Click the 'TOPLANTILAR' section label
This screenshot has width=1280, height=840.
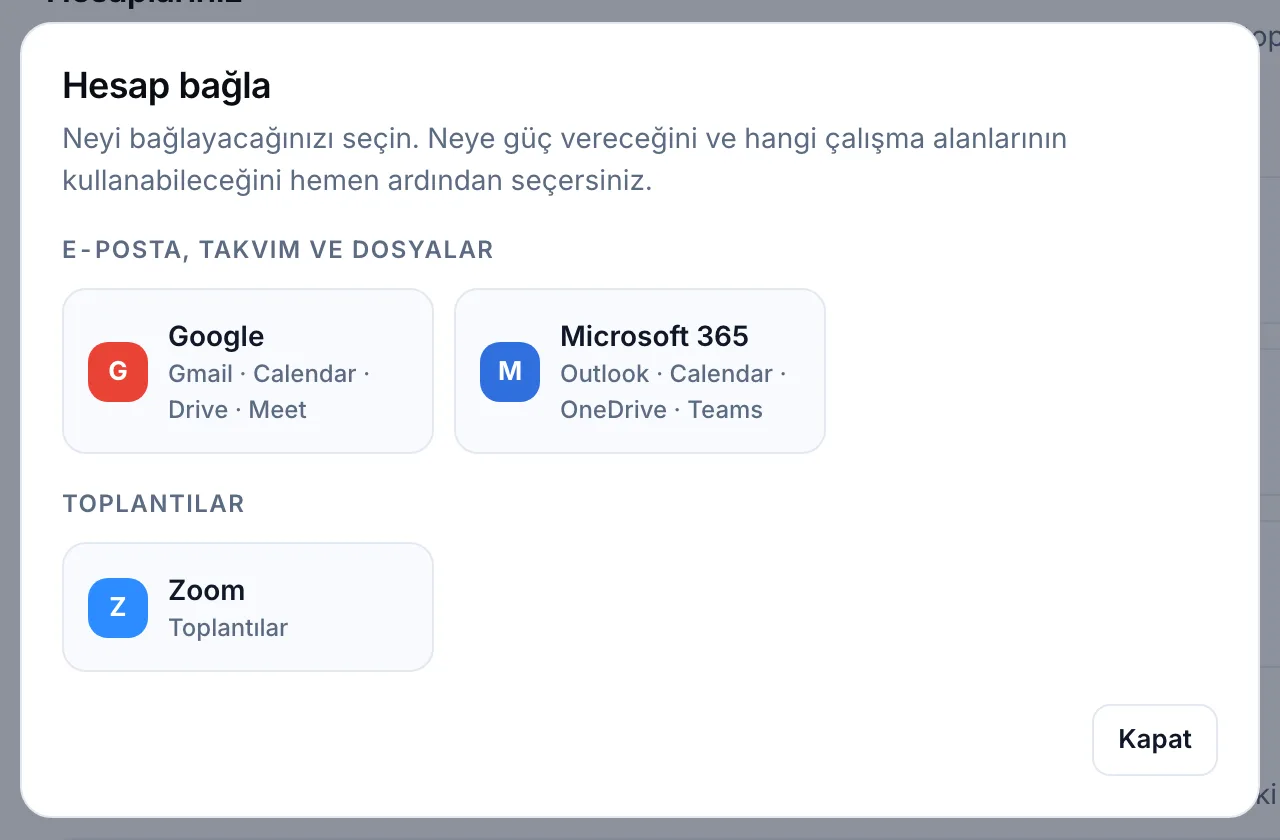[153, 504]
